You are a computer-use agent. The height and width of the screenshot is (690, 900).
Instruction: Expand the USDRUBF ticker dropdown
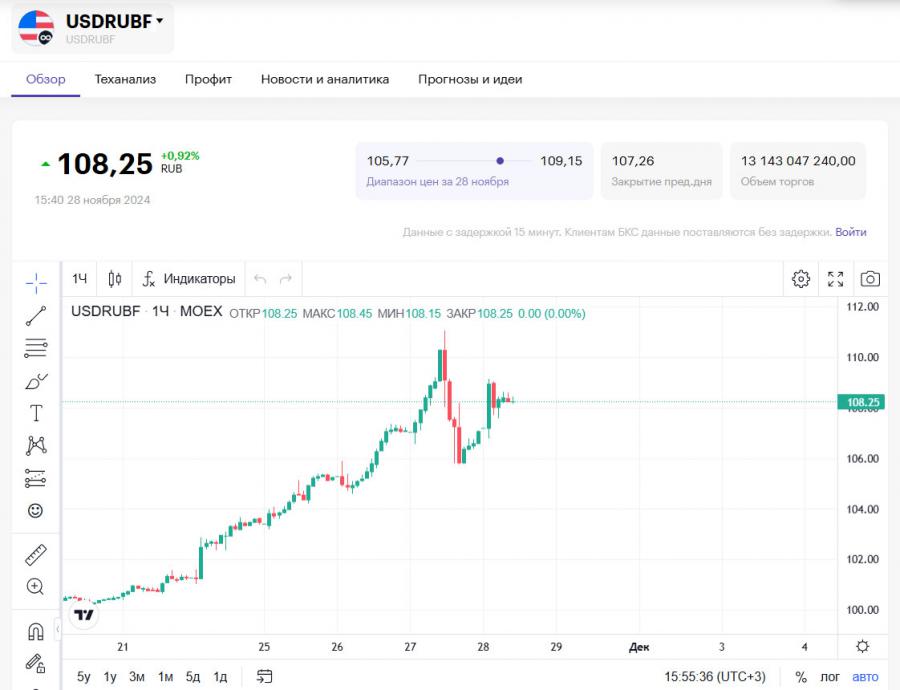[160, 20]
